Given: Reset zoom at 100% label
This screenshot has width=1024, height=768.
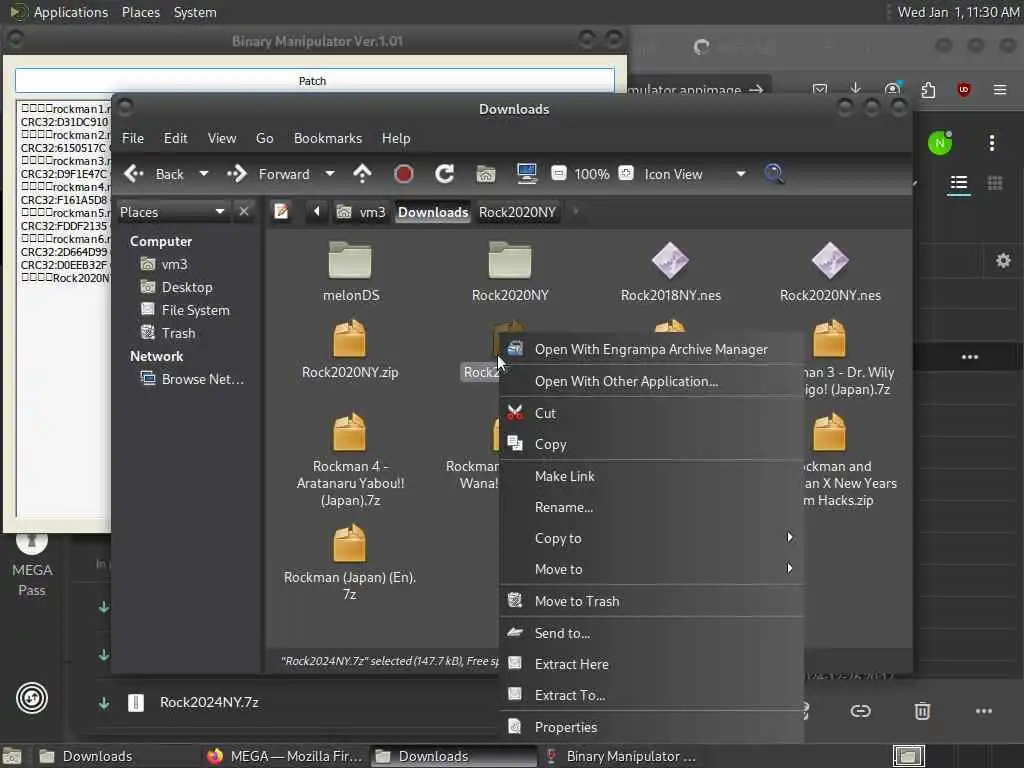Looking at the screenshot, I should coord(592,174).
